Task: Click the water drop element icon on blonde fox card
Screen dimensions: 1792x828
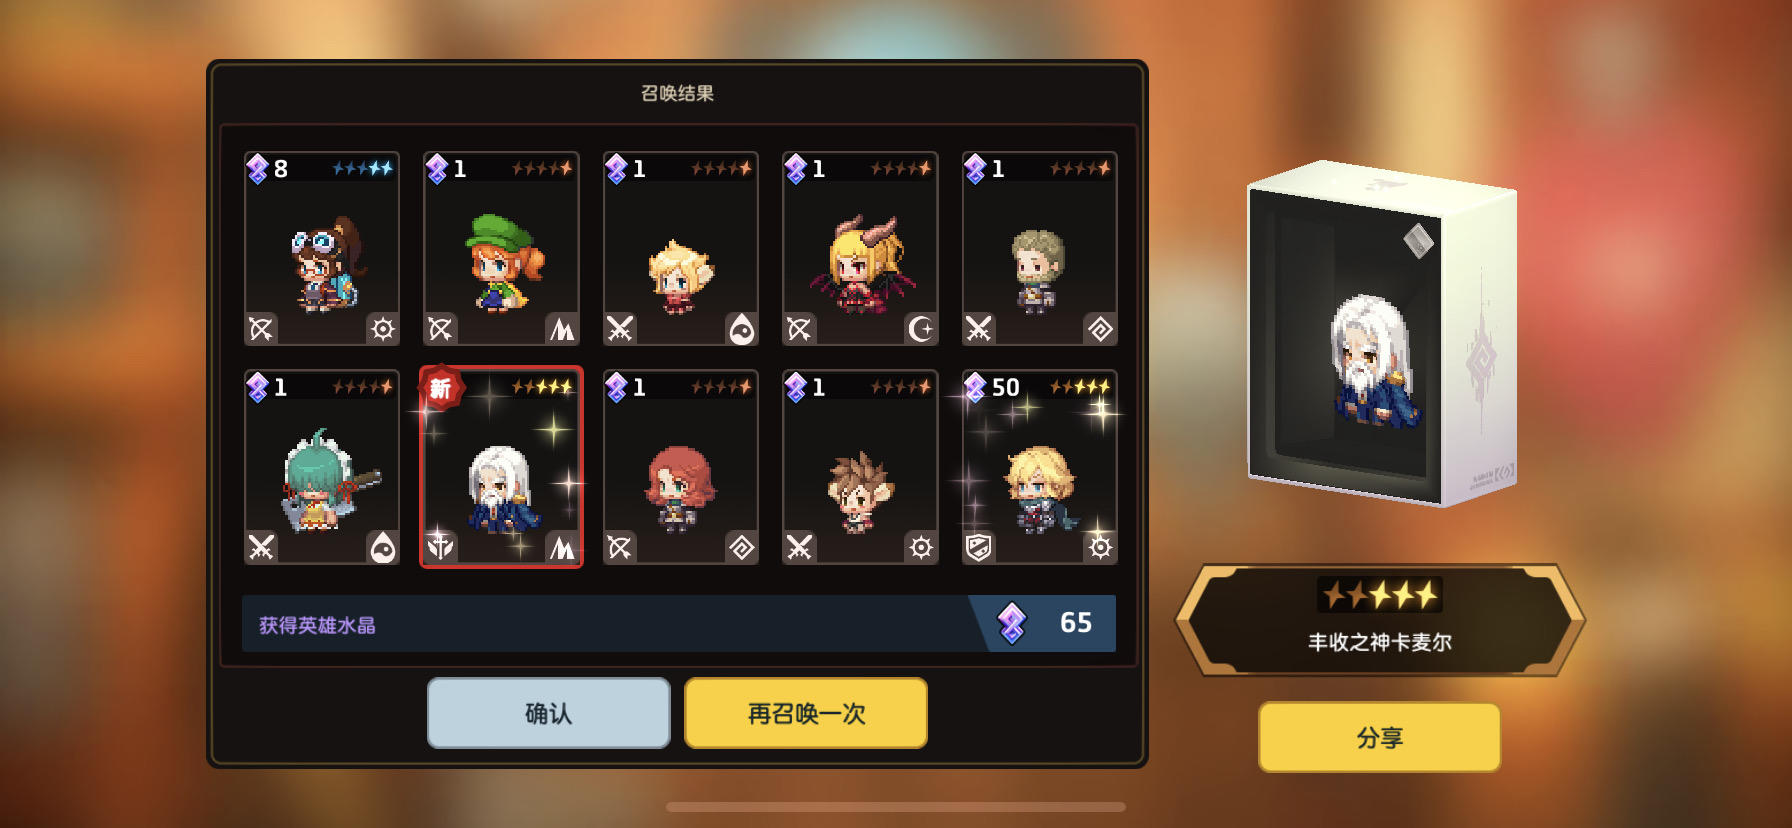Action: (742, 329)
